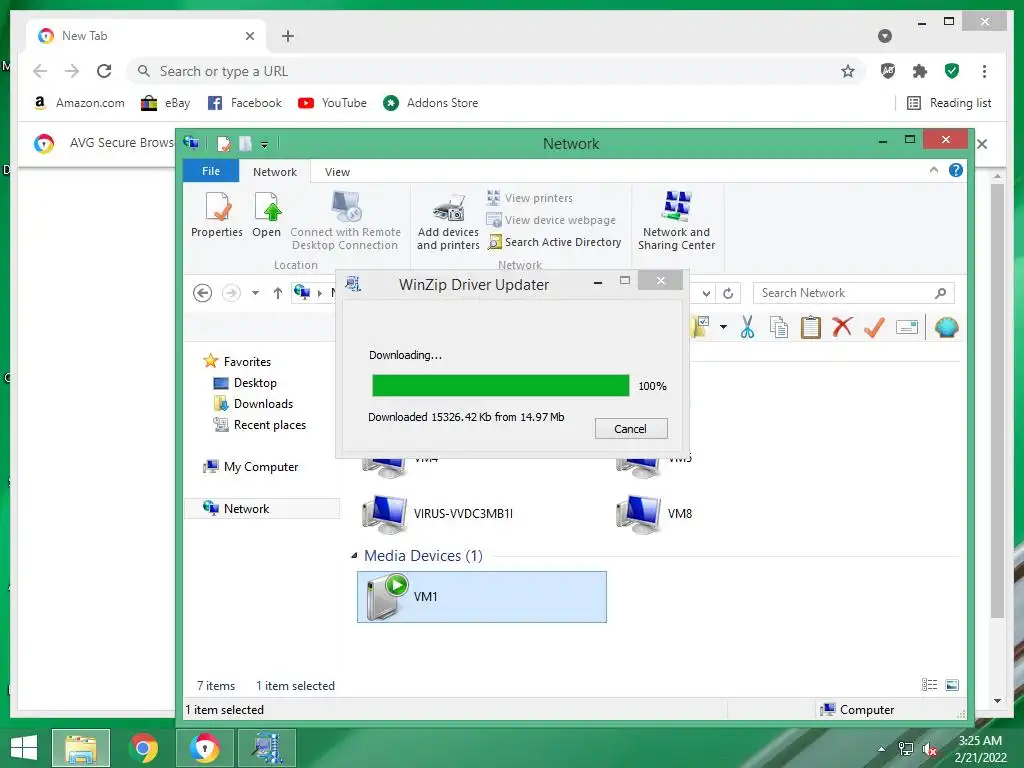This screenshot has height=768, width=1024.
Task: Open the address bar history dropdown
Action: pos(706,293)
